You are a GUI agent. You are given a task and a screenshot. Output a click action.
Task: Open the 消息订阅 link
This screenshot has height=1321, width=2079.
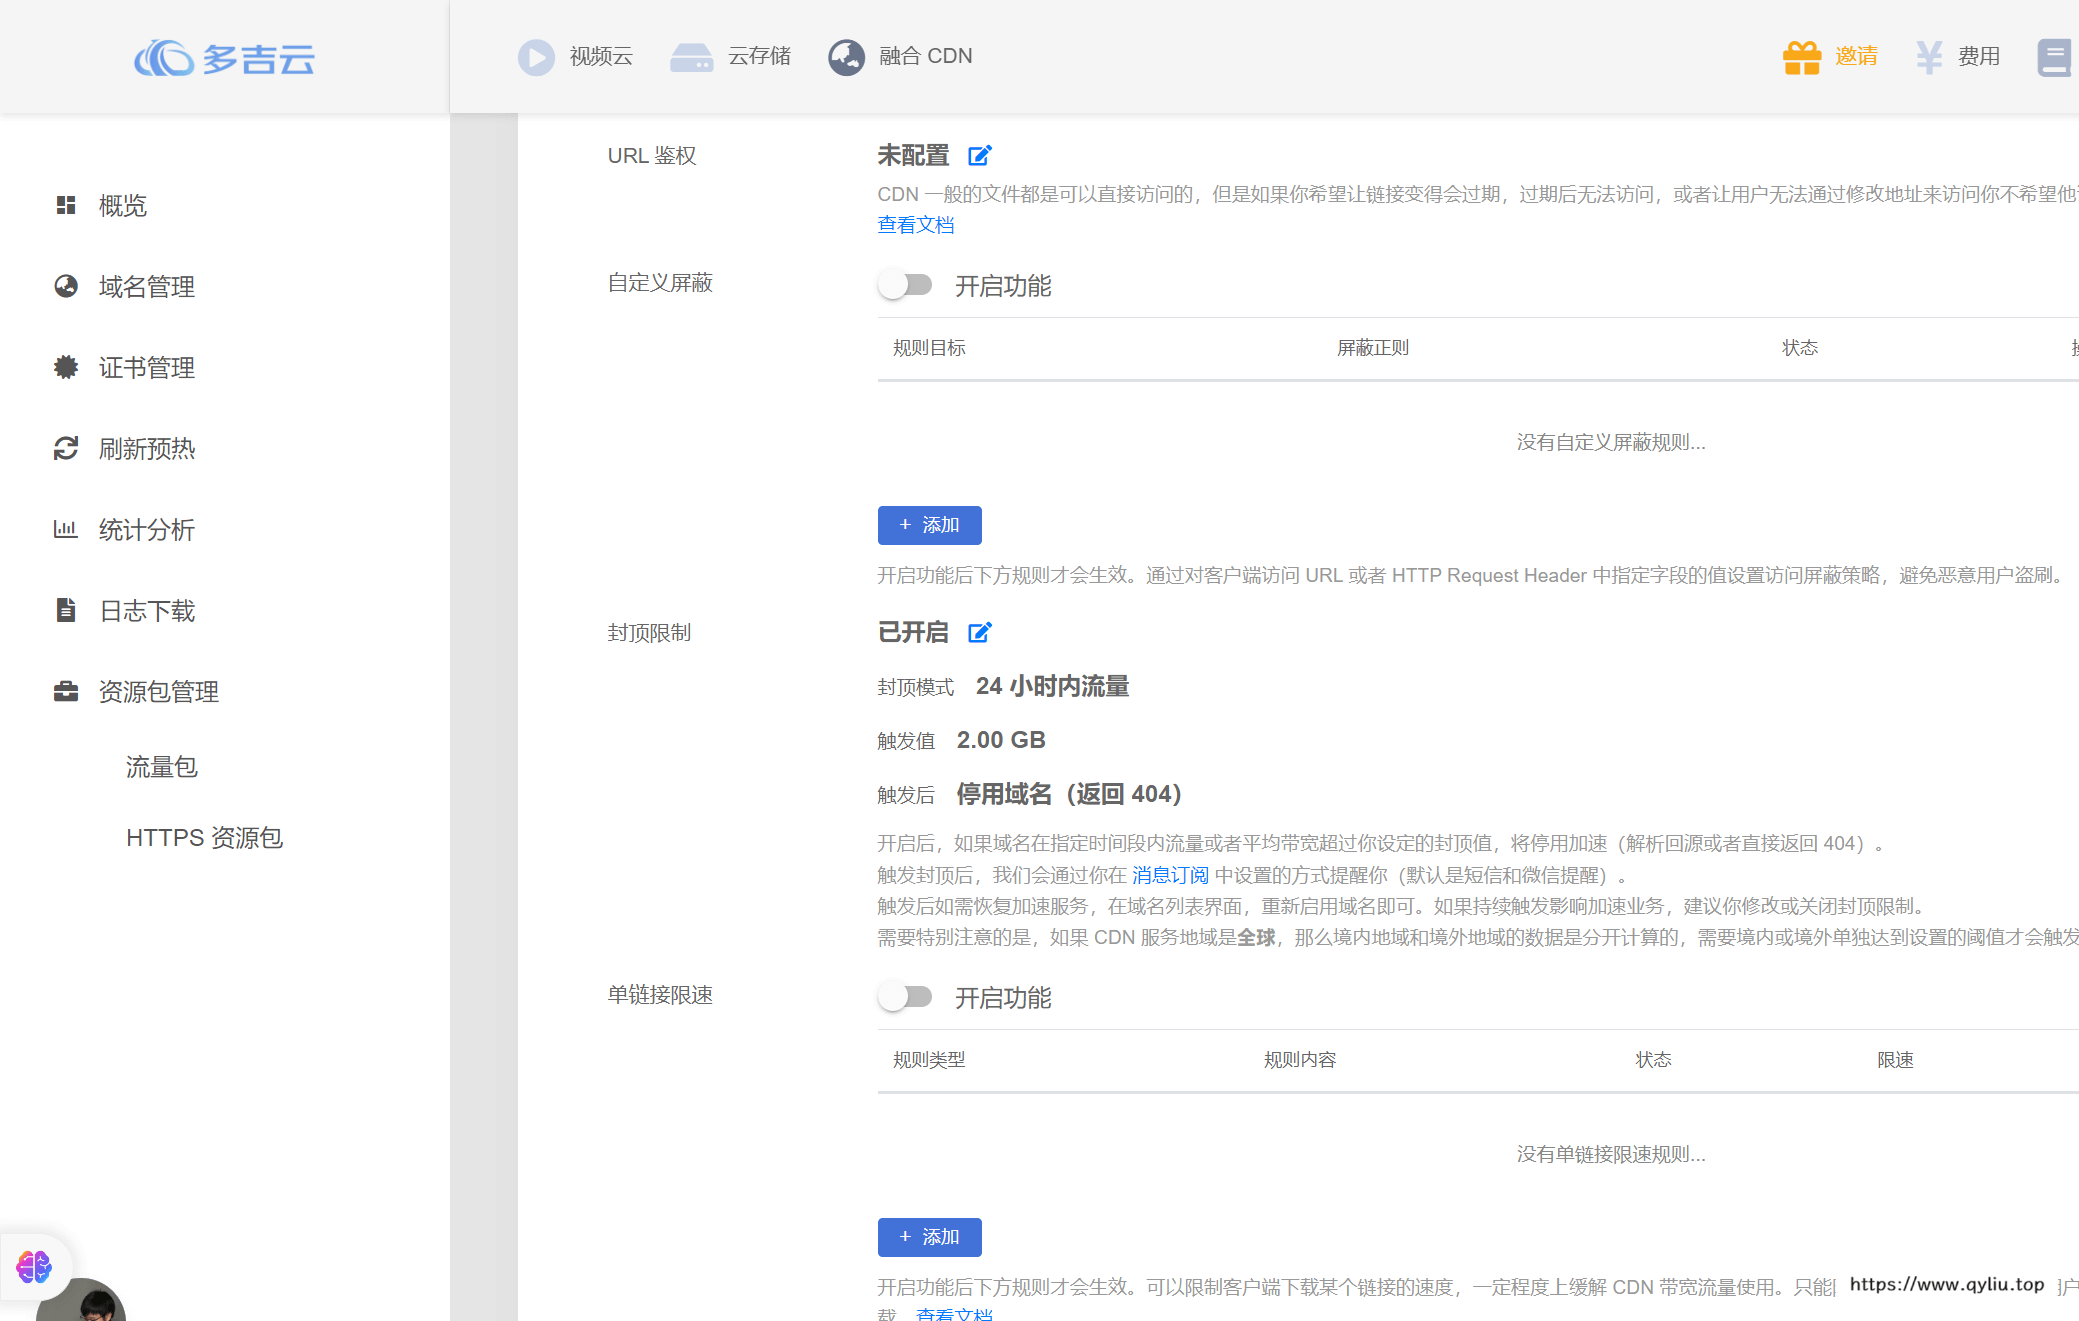(1170, 876)
